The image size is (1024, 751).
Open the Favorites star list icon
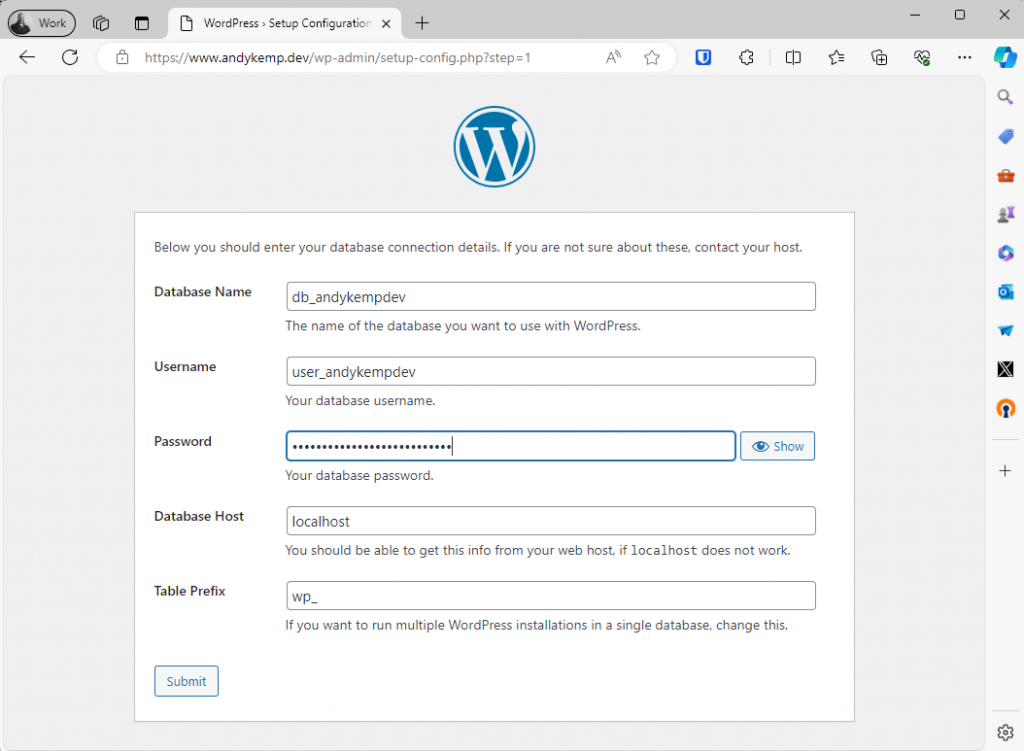click(x=836, y=57)
